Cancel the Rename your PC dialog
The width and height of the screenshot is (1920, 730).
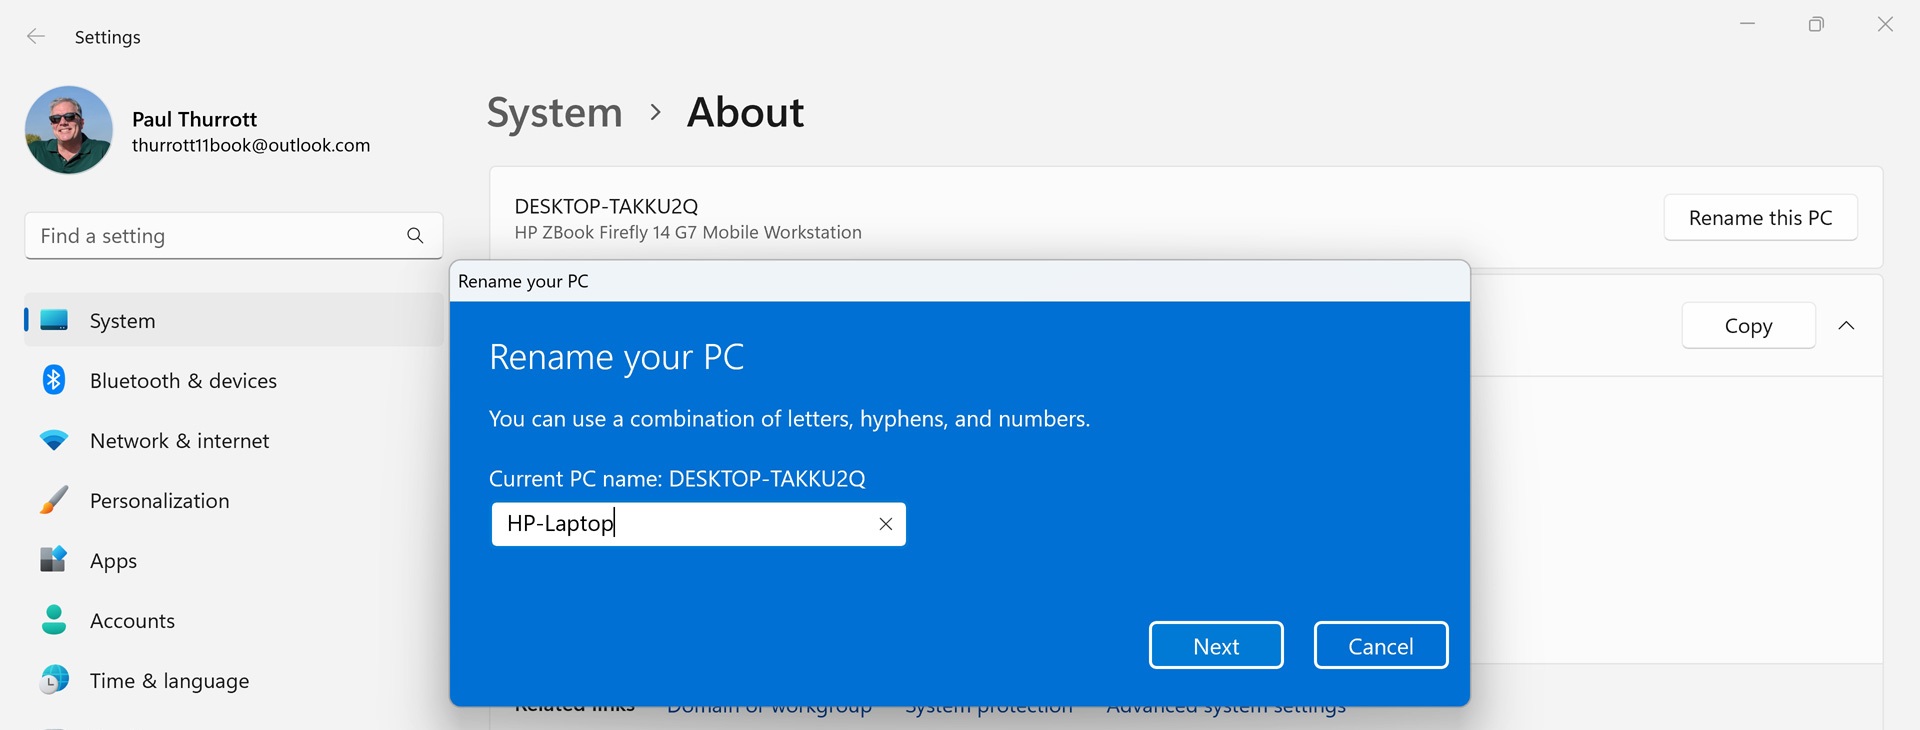click(x=1380, y=646)
